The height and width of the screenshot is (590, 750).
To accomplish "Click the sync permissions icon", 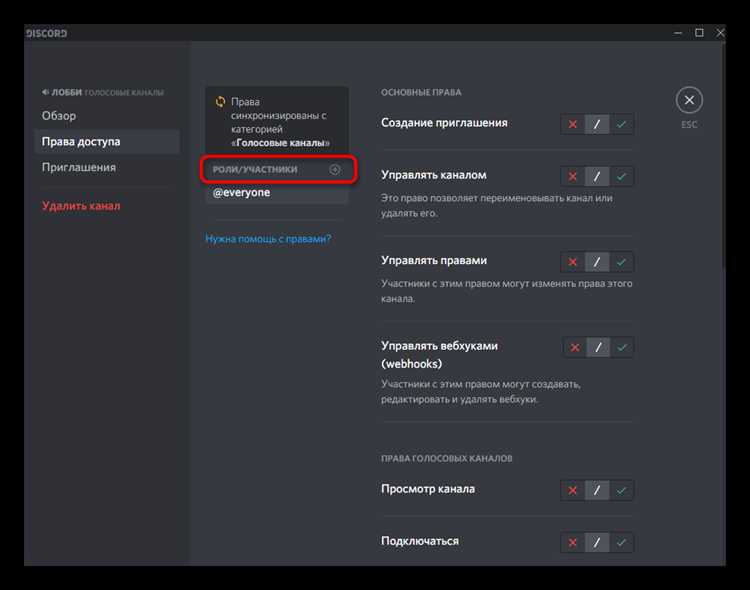I will click(x=220, y=102).
